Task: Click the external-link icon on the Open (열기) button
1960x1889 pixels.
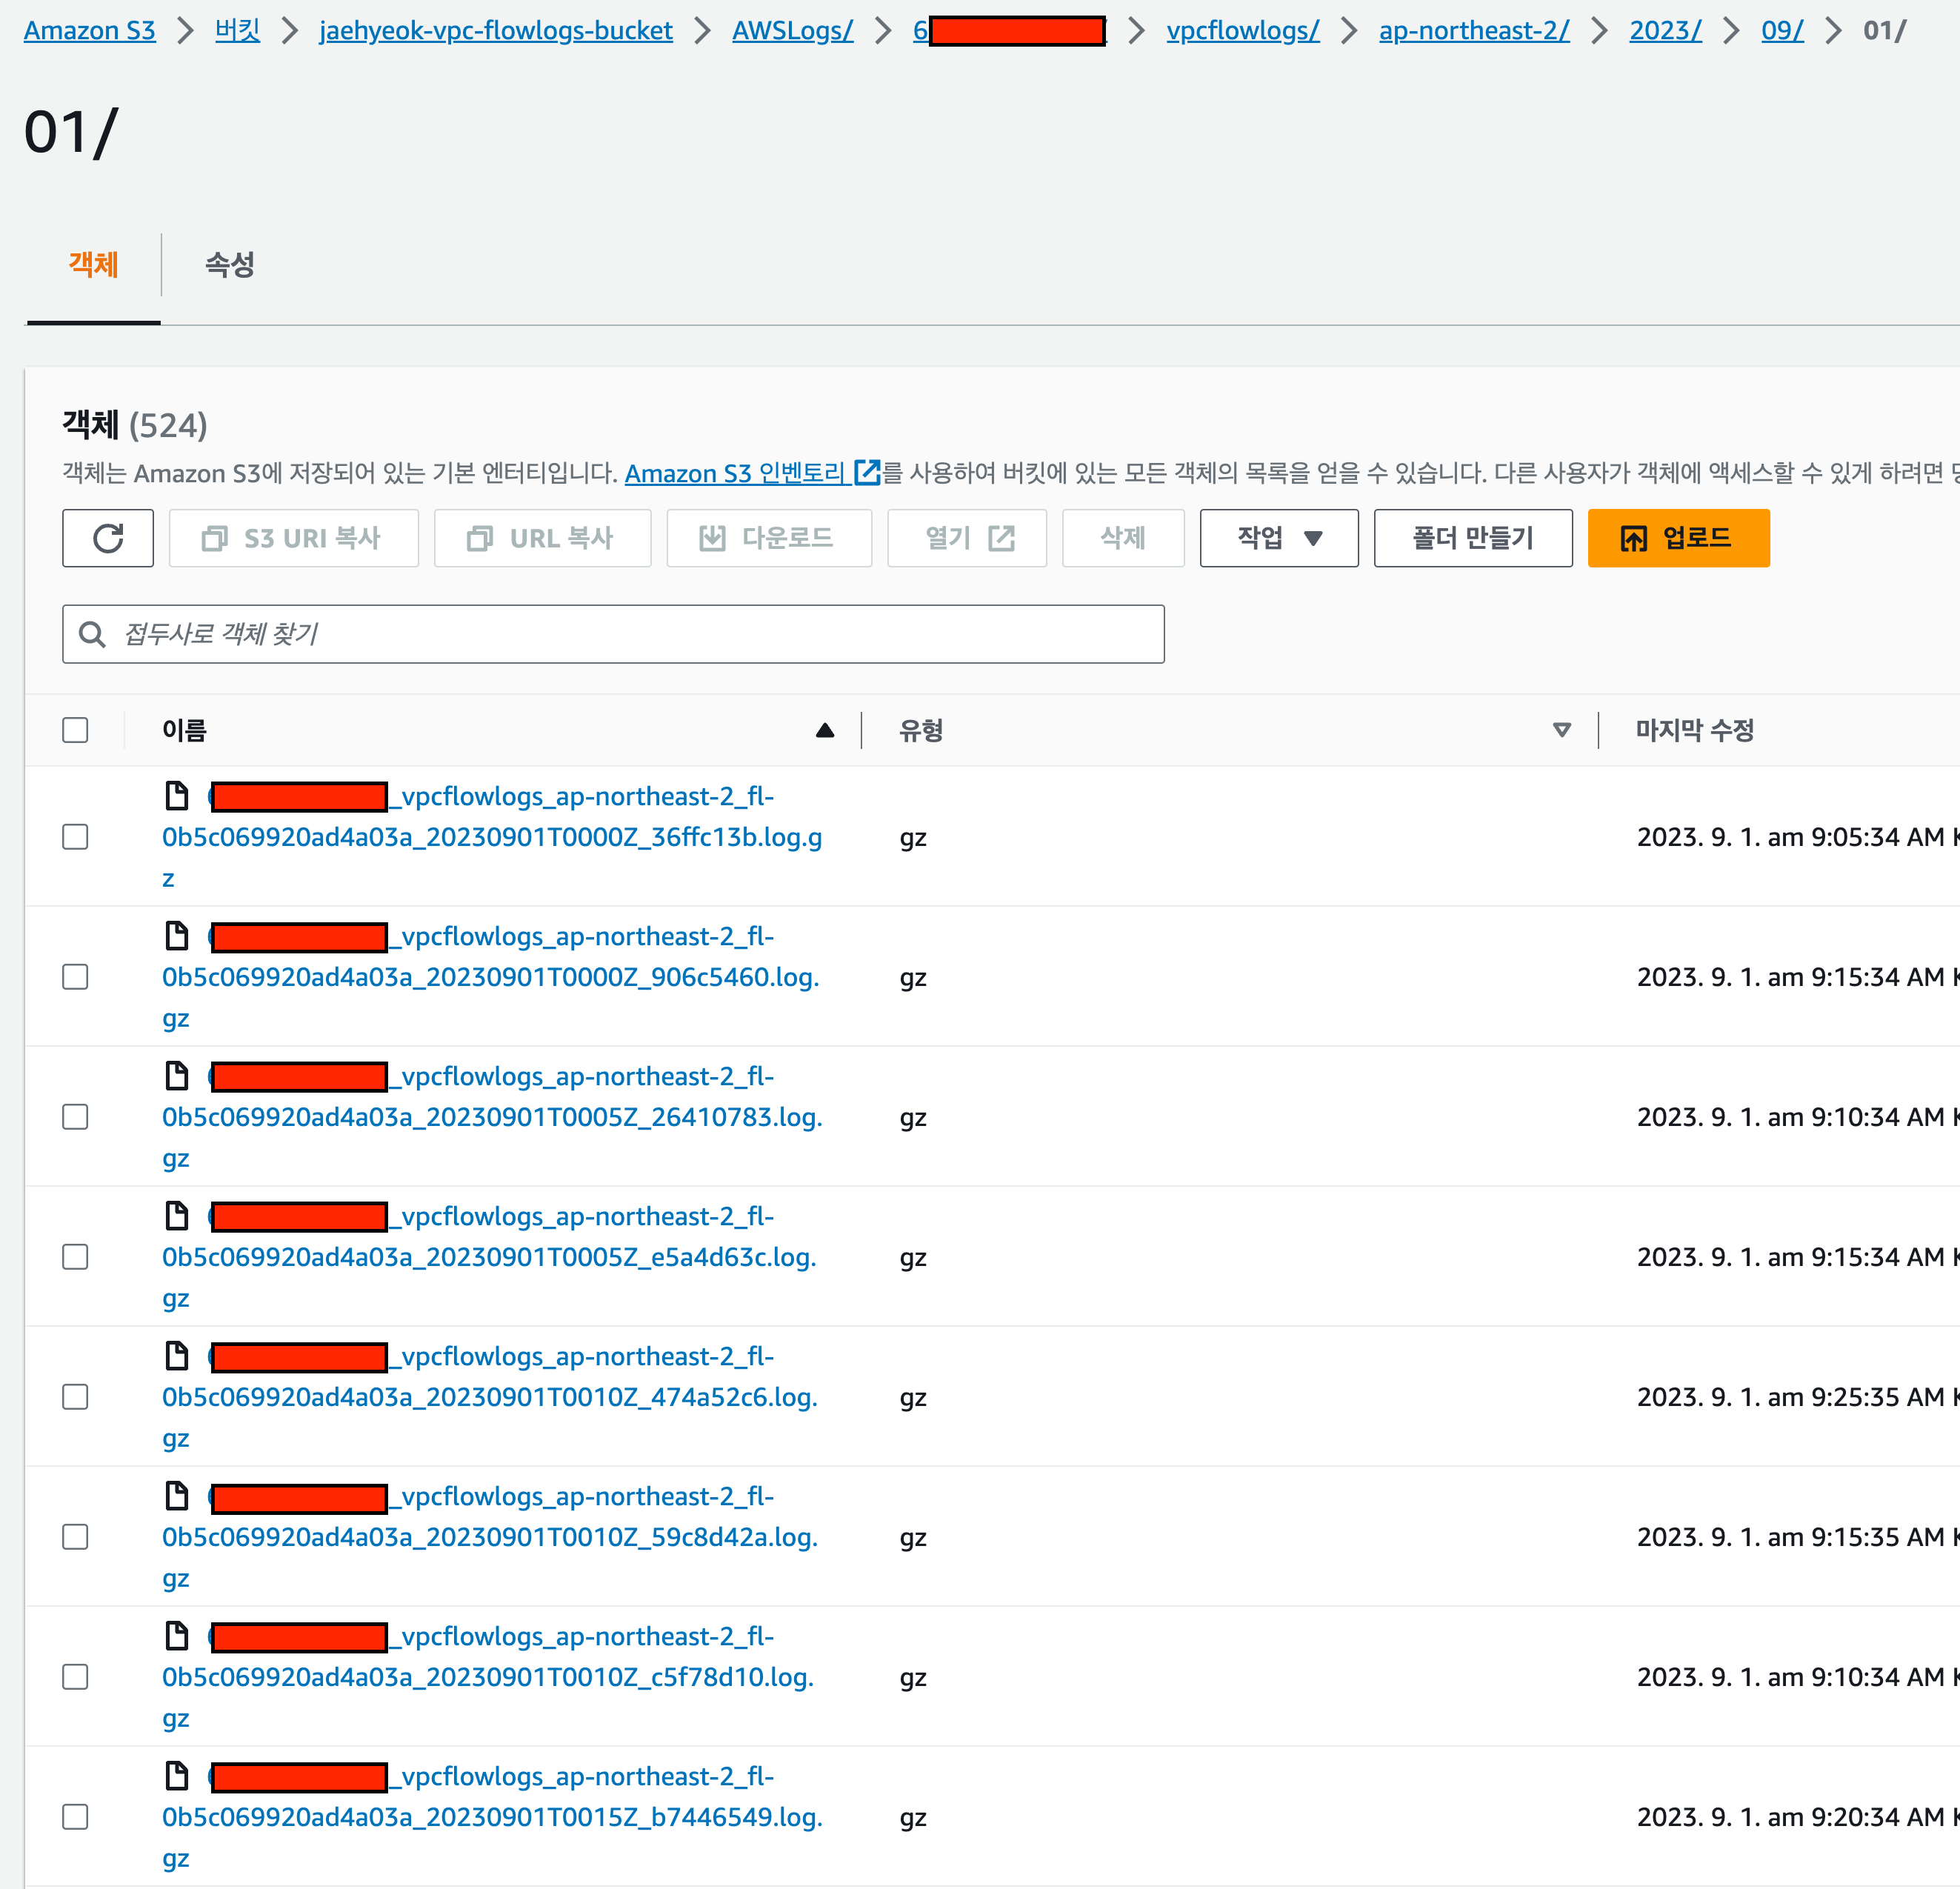Action: [x=1001, y=539]
